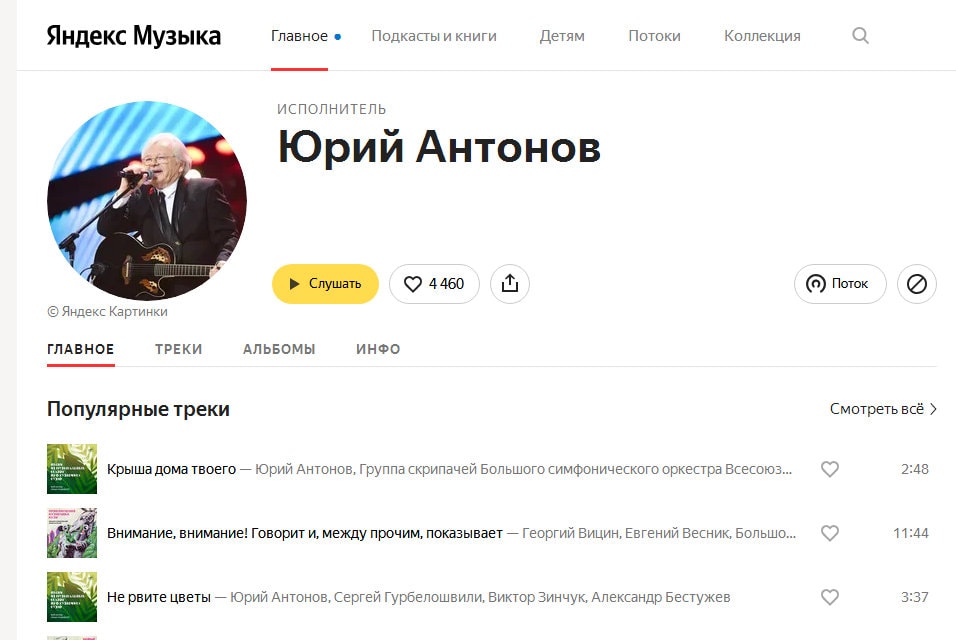956x640 pixels.
Task: Like the artist with the 4 460 heart button
Action: click(x=434, y=283)
